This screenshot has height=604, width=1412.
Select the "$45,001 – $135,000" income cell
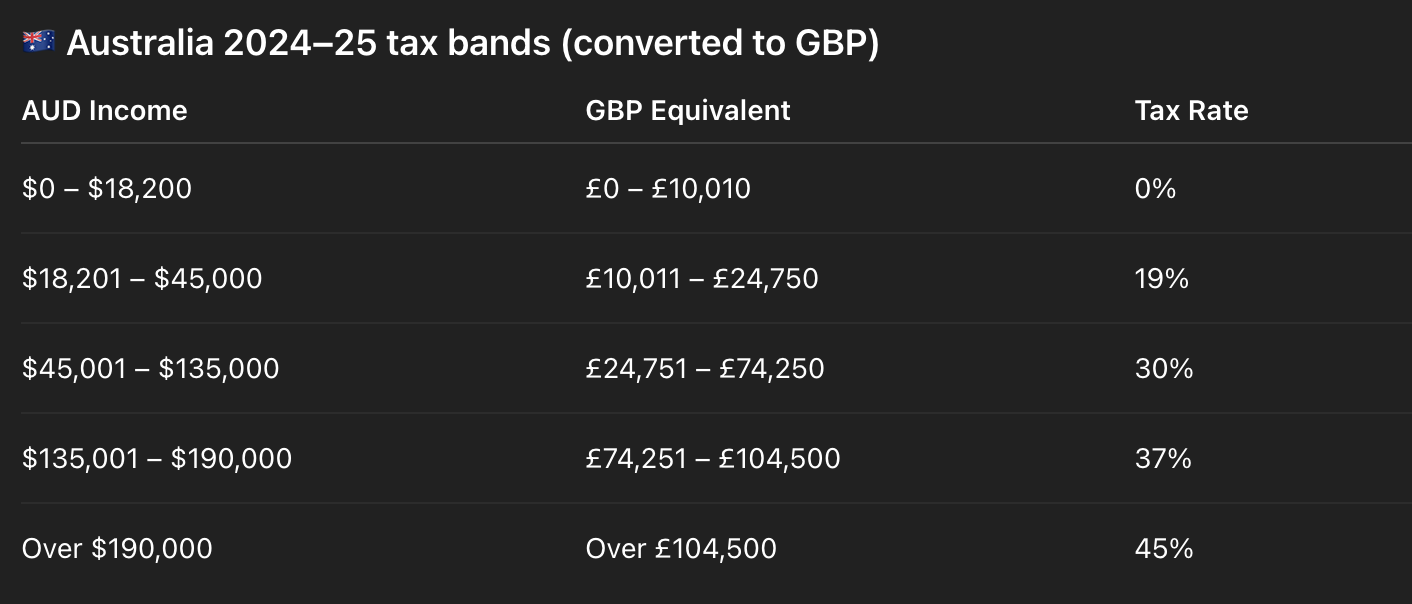pos(150,368)
